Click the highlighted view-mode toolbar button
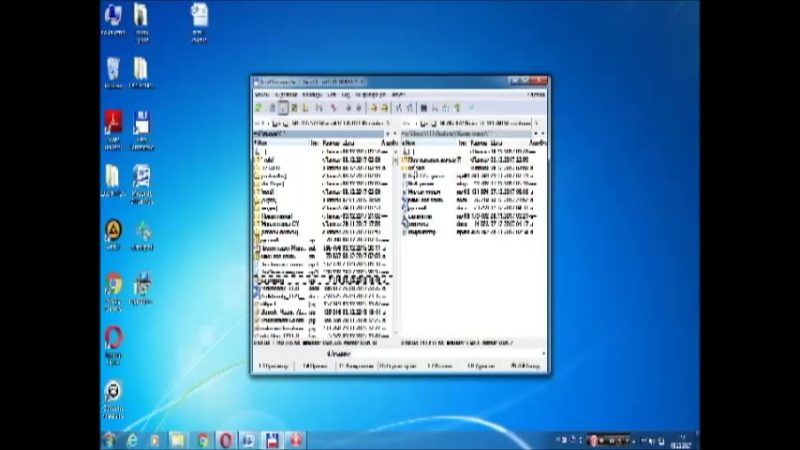 (283, 108)
